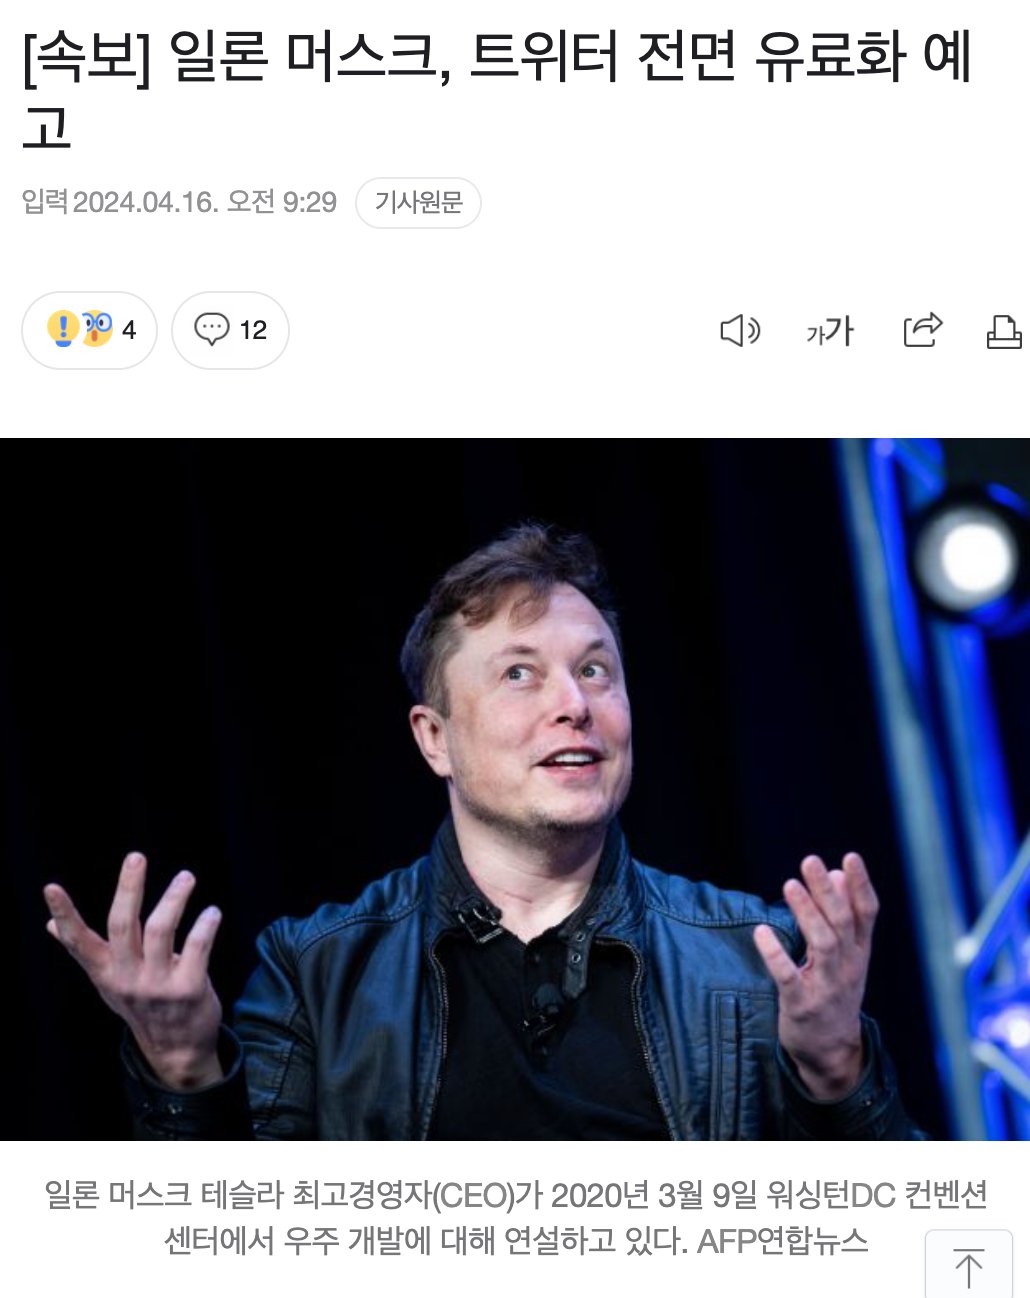This screenshot has width=1030, height=1298.
Task: Open font size 가가 setting
Action: [830, 330]
